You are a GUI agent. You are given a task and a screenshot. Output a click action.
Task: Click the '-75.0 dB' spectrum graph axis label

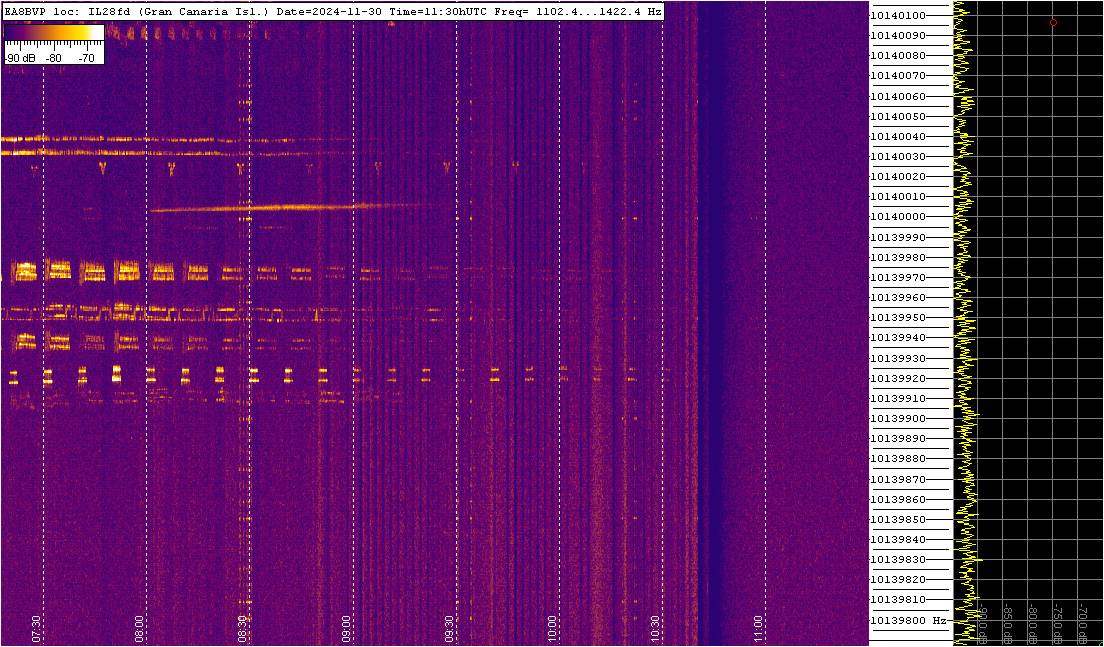1058,625
